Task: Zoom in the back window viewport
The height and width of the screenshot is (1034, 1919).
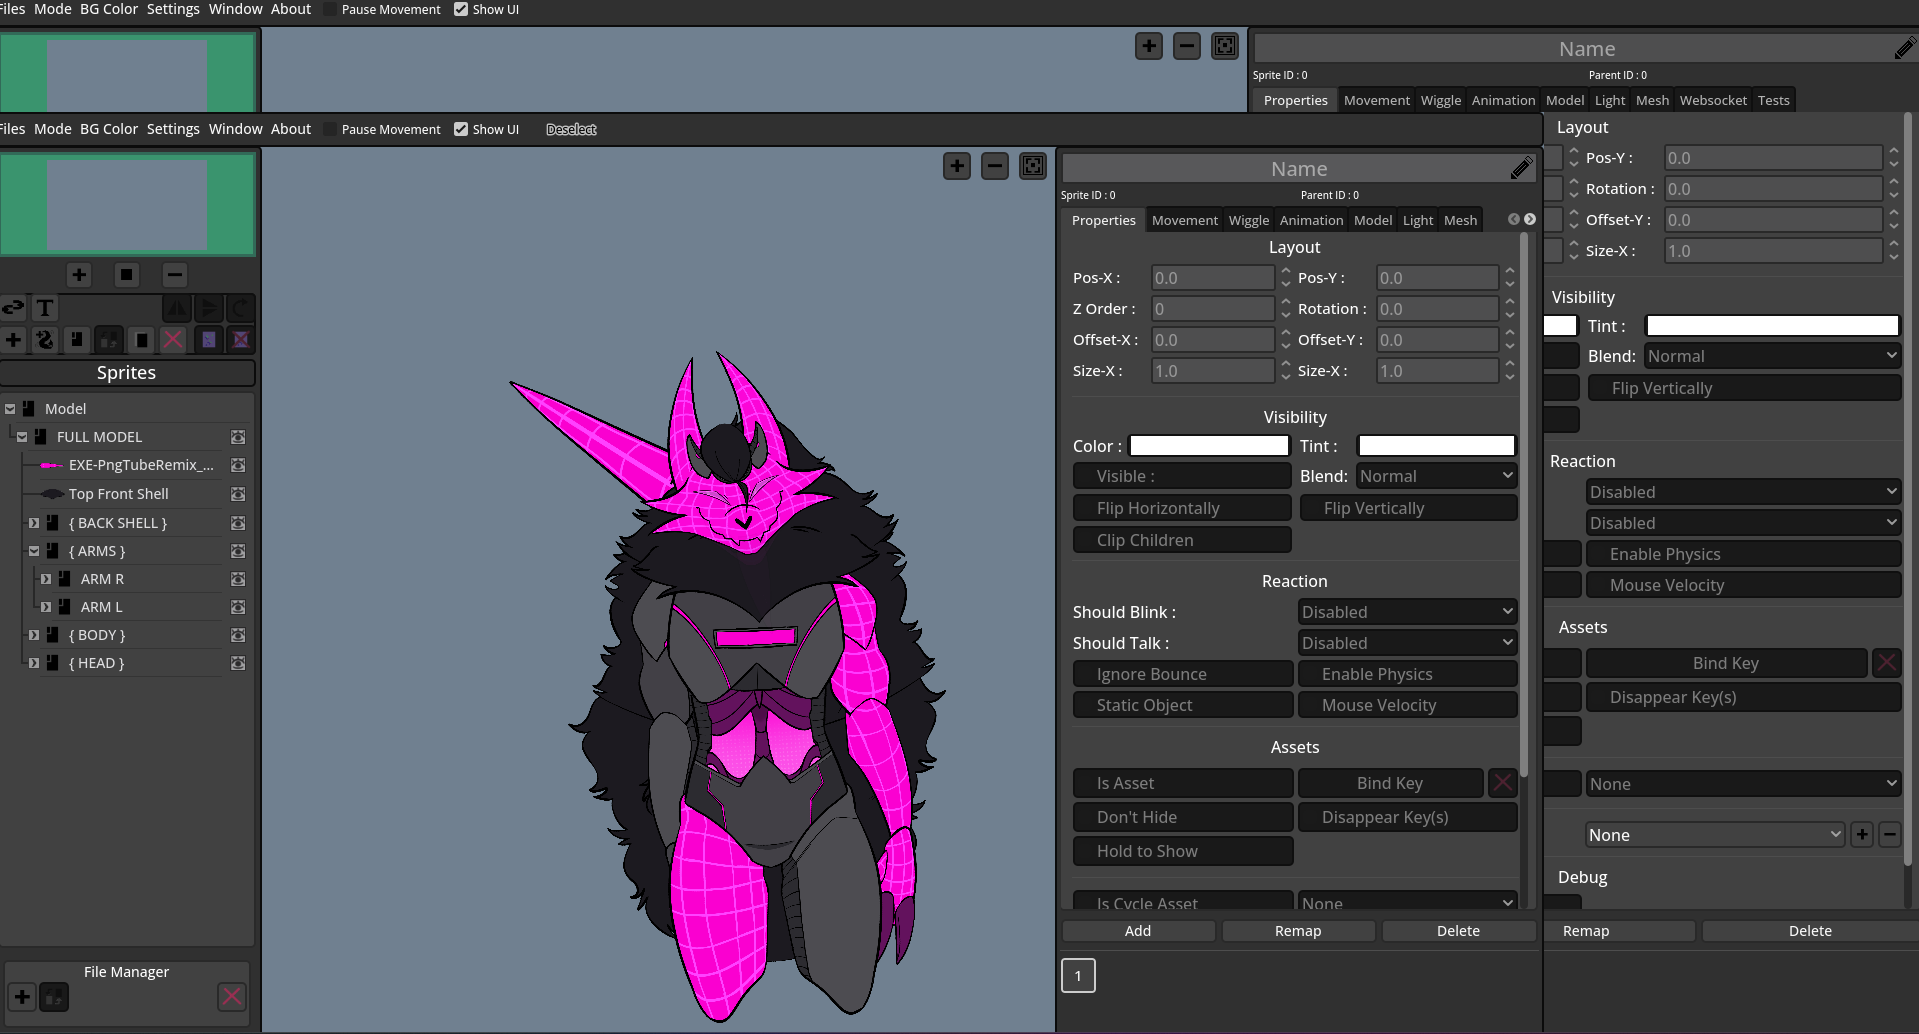Action: tap(1149, 46)
